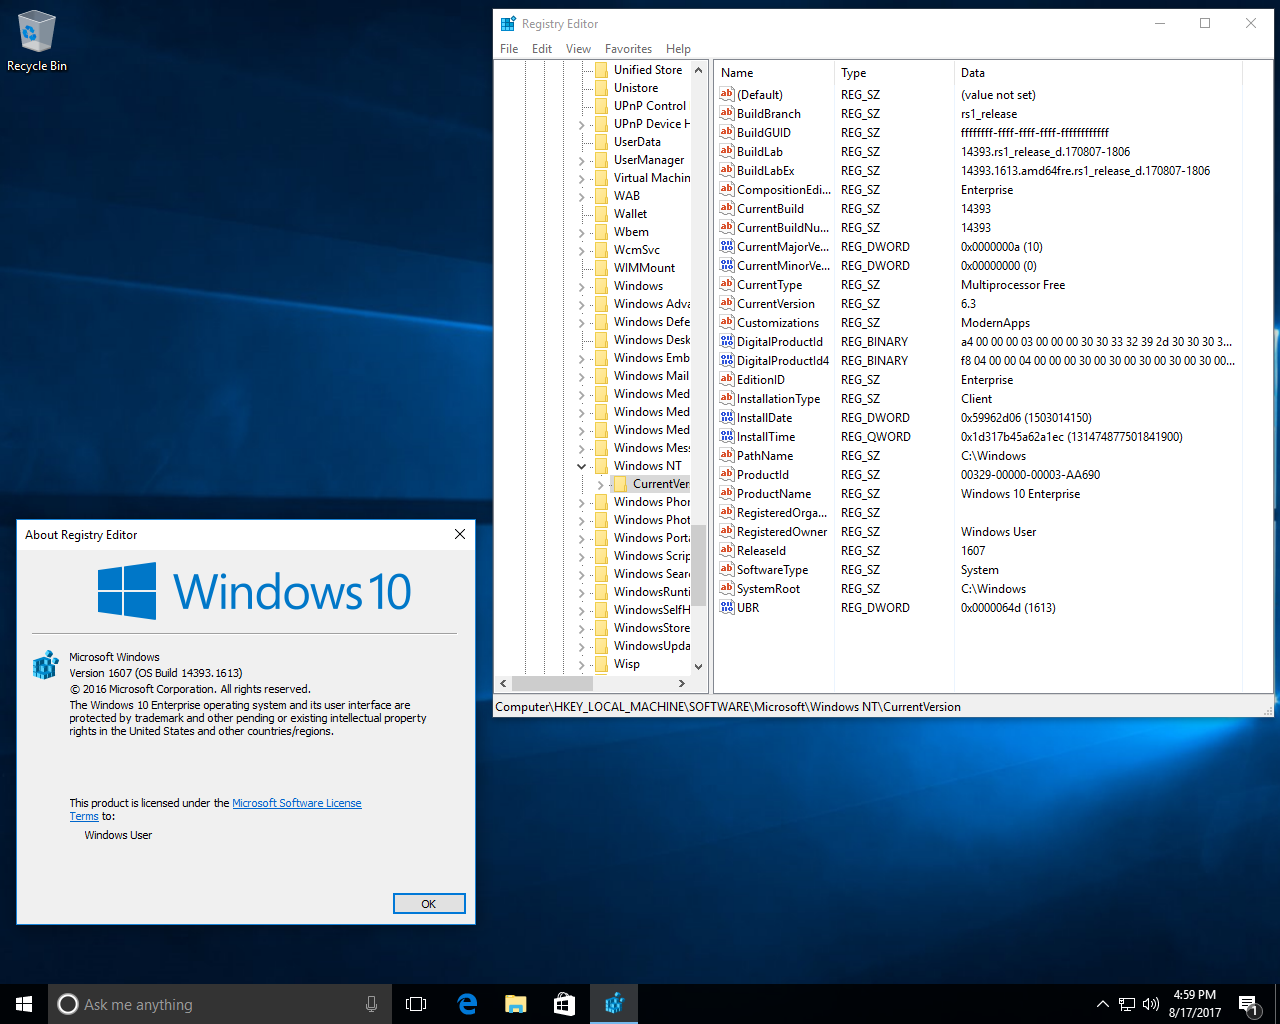Close the About Registry Editor dialog
The width and height of the screenshot is (1280, 1024).
pyautogui.click(x=460, y=534)
